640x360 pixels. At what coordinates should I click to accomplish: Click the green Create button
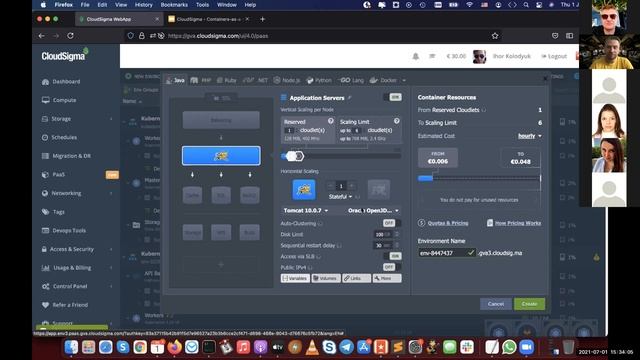tap(529, 304)
